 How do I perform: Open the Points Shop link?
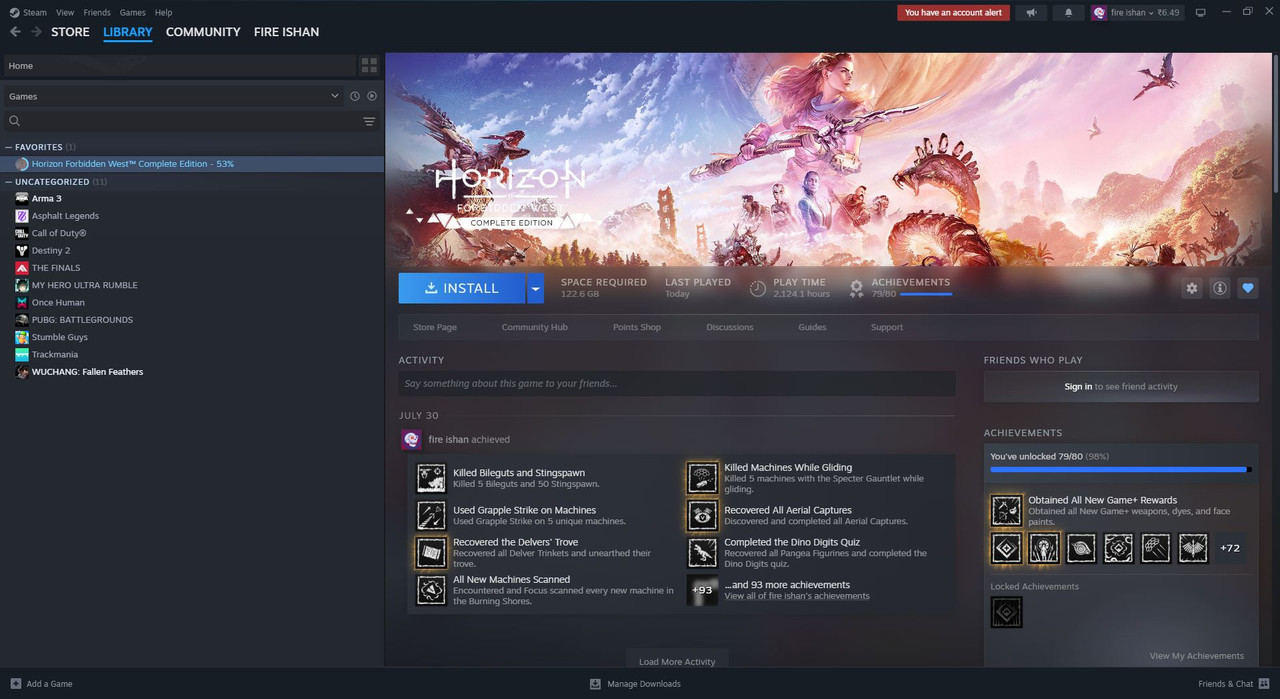click(637, 327)
